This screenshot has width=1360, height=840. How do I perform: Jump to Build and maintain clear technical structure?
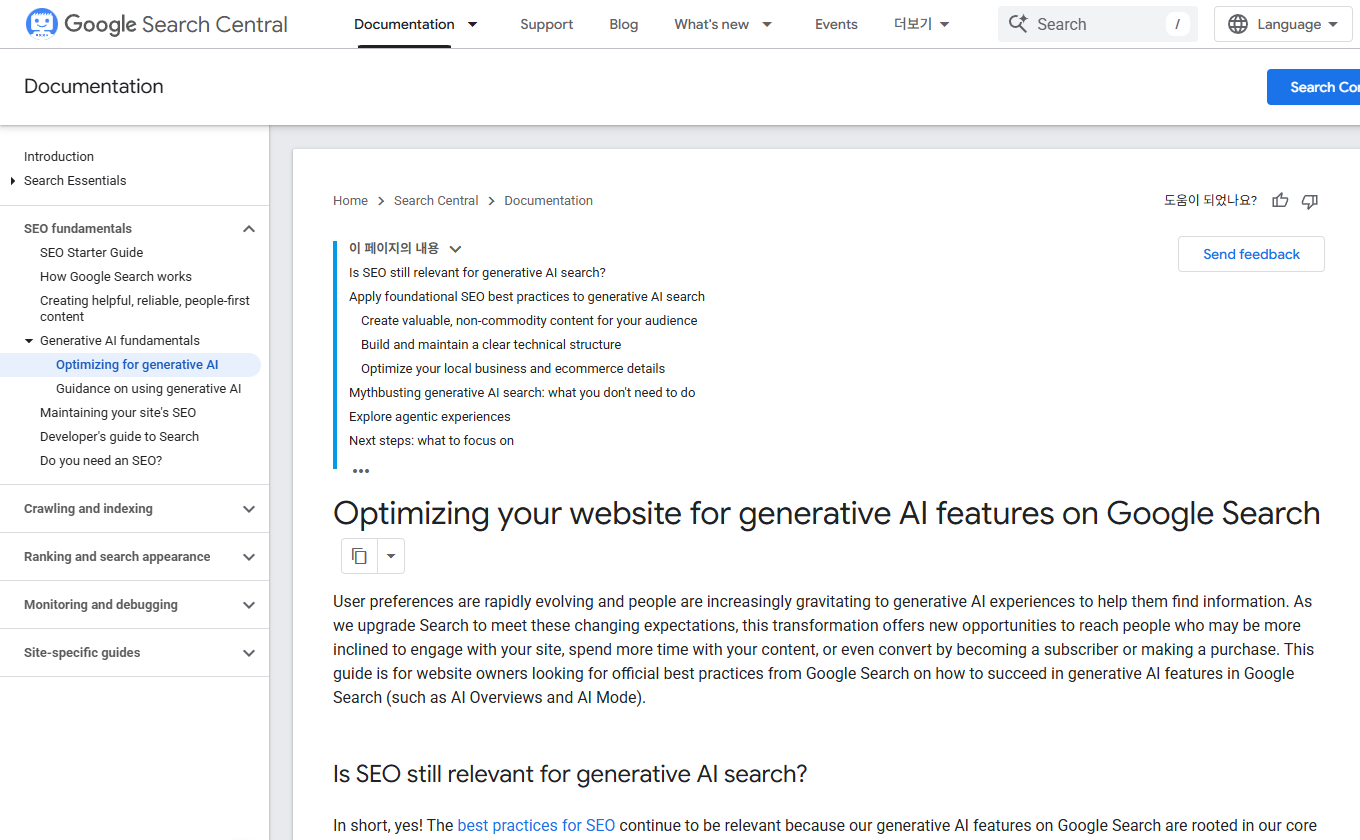click(491, 345)
